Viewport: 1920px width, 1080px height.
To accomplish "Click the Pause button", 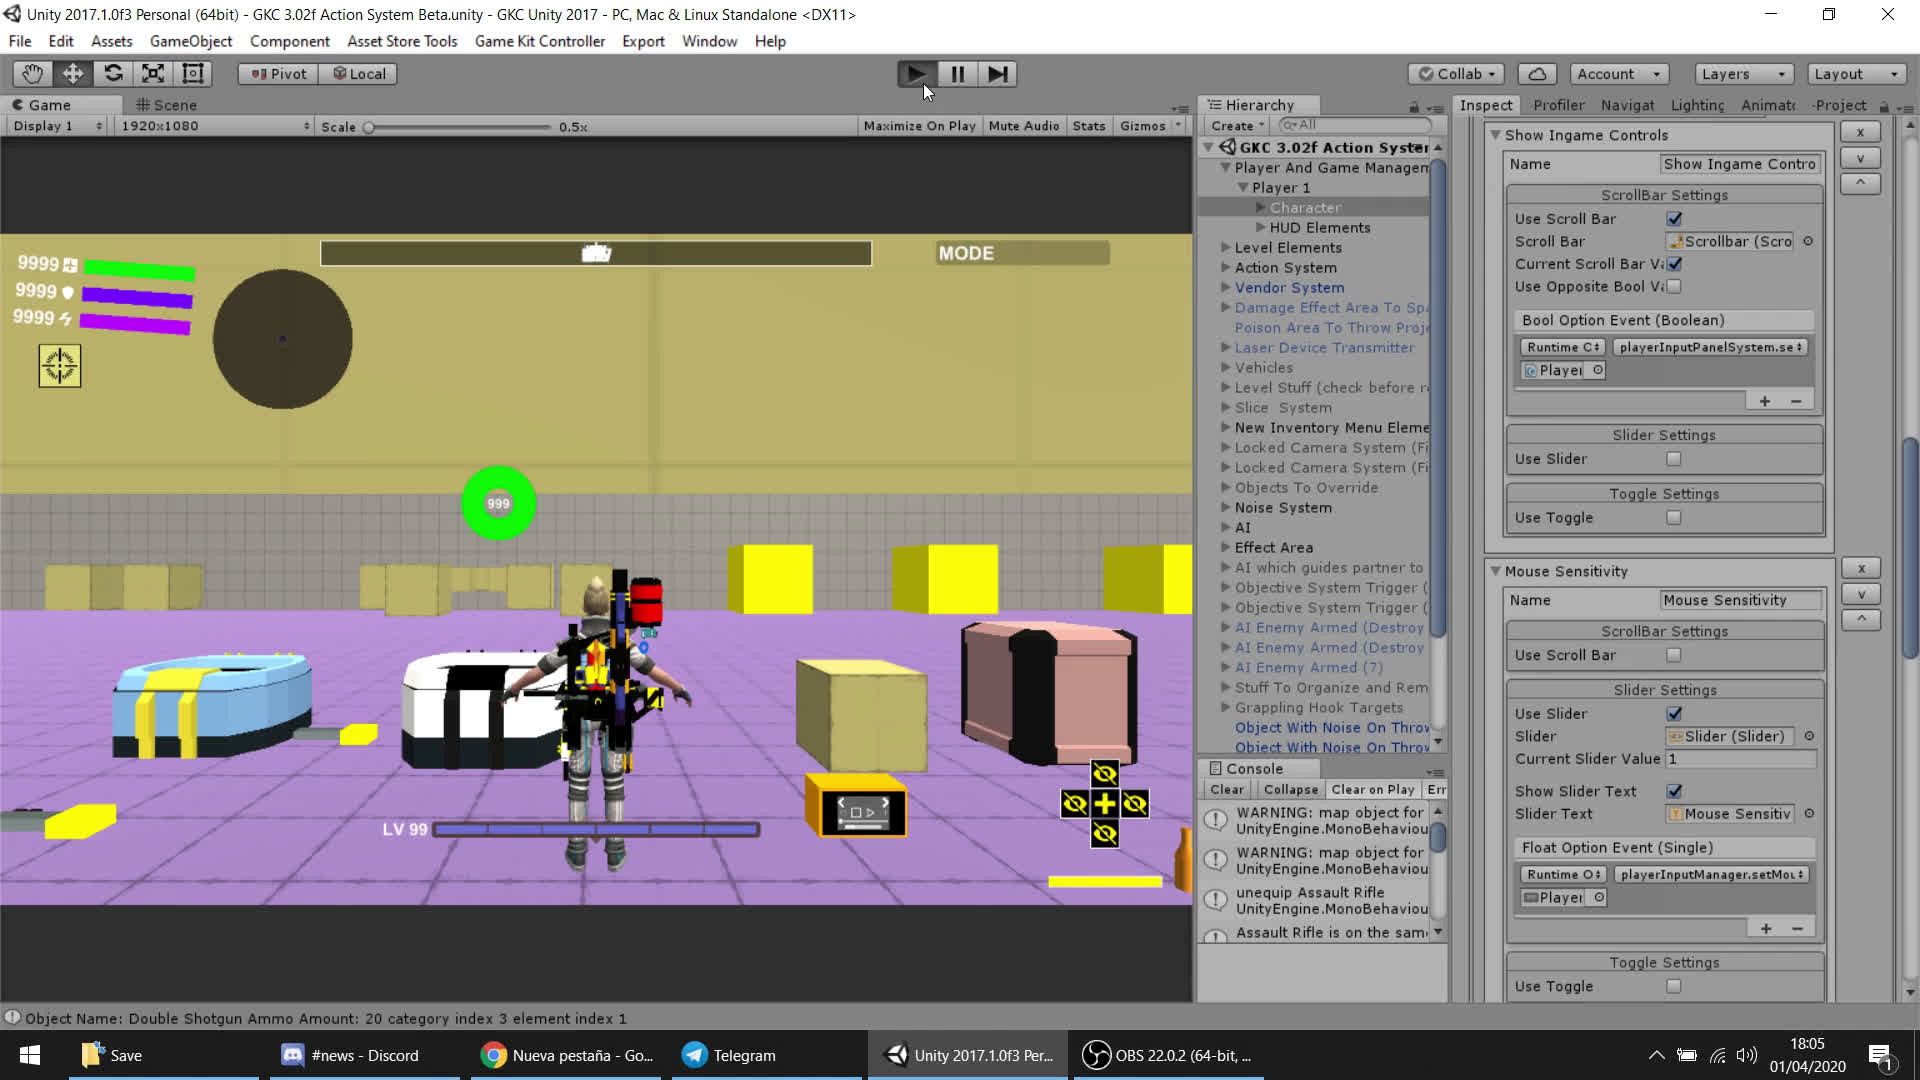I will pyautogui.click(x=957, y=74).
